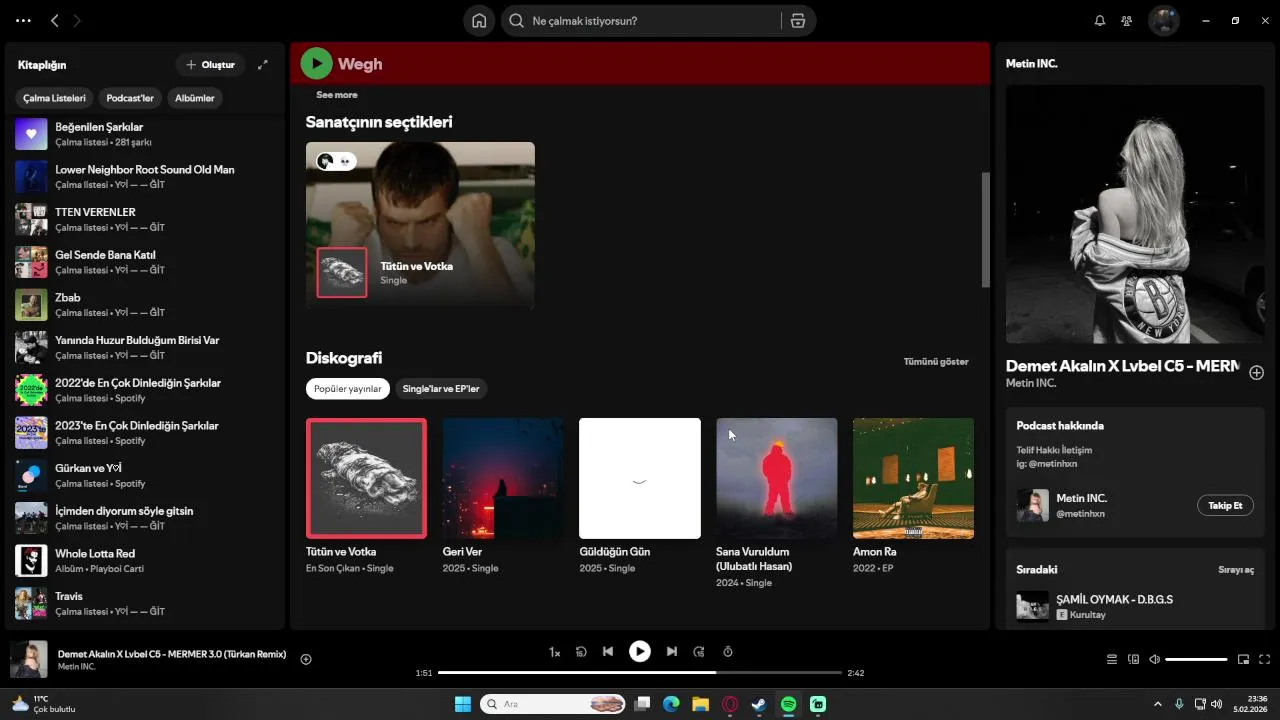1280x720 pixels.
Task: Click the See more link
Action: tap(337, 95)
